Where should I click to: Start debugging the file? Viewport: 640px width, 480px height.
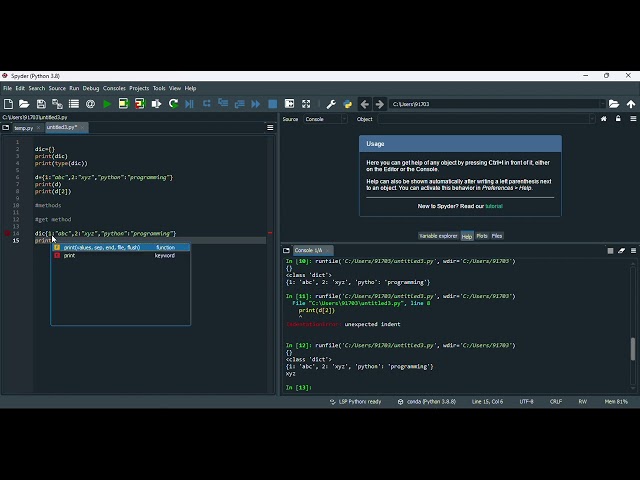189,104
